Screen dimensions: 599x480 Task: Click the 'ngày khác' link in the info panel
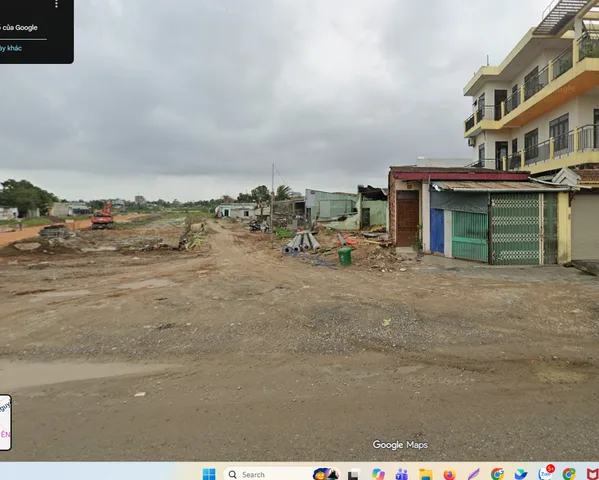11,48
